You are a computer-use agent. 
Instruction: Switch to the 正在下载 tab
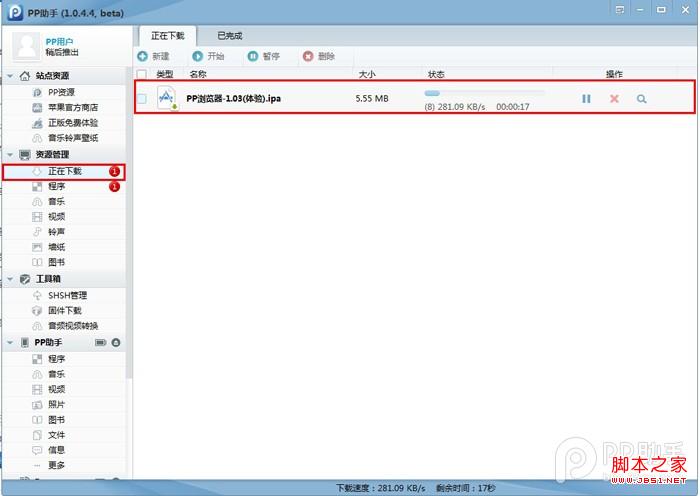coord(168,36)
